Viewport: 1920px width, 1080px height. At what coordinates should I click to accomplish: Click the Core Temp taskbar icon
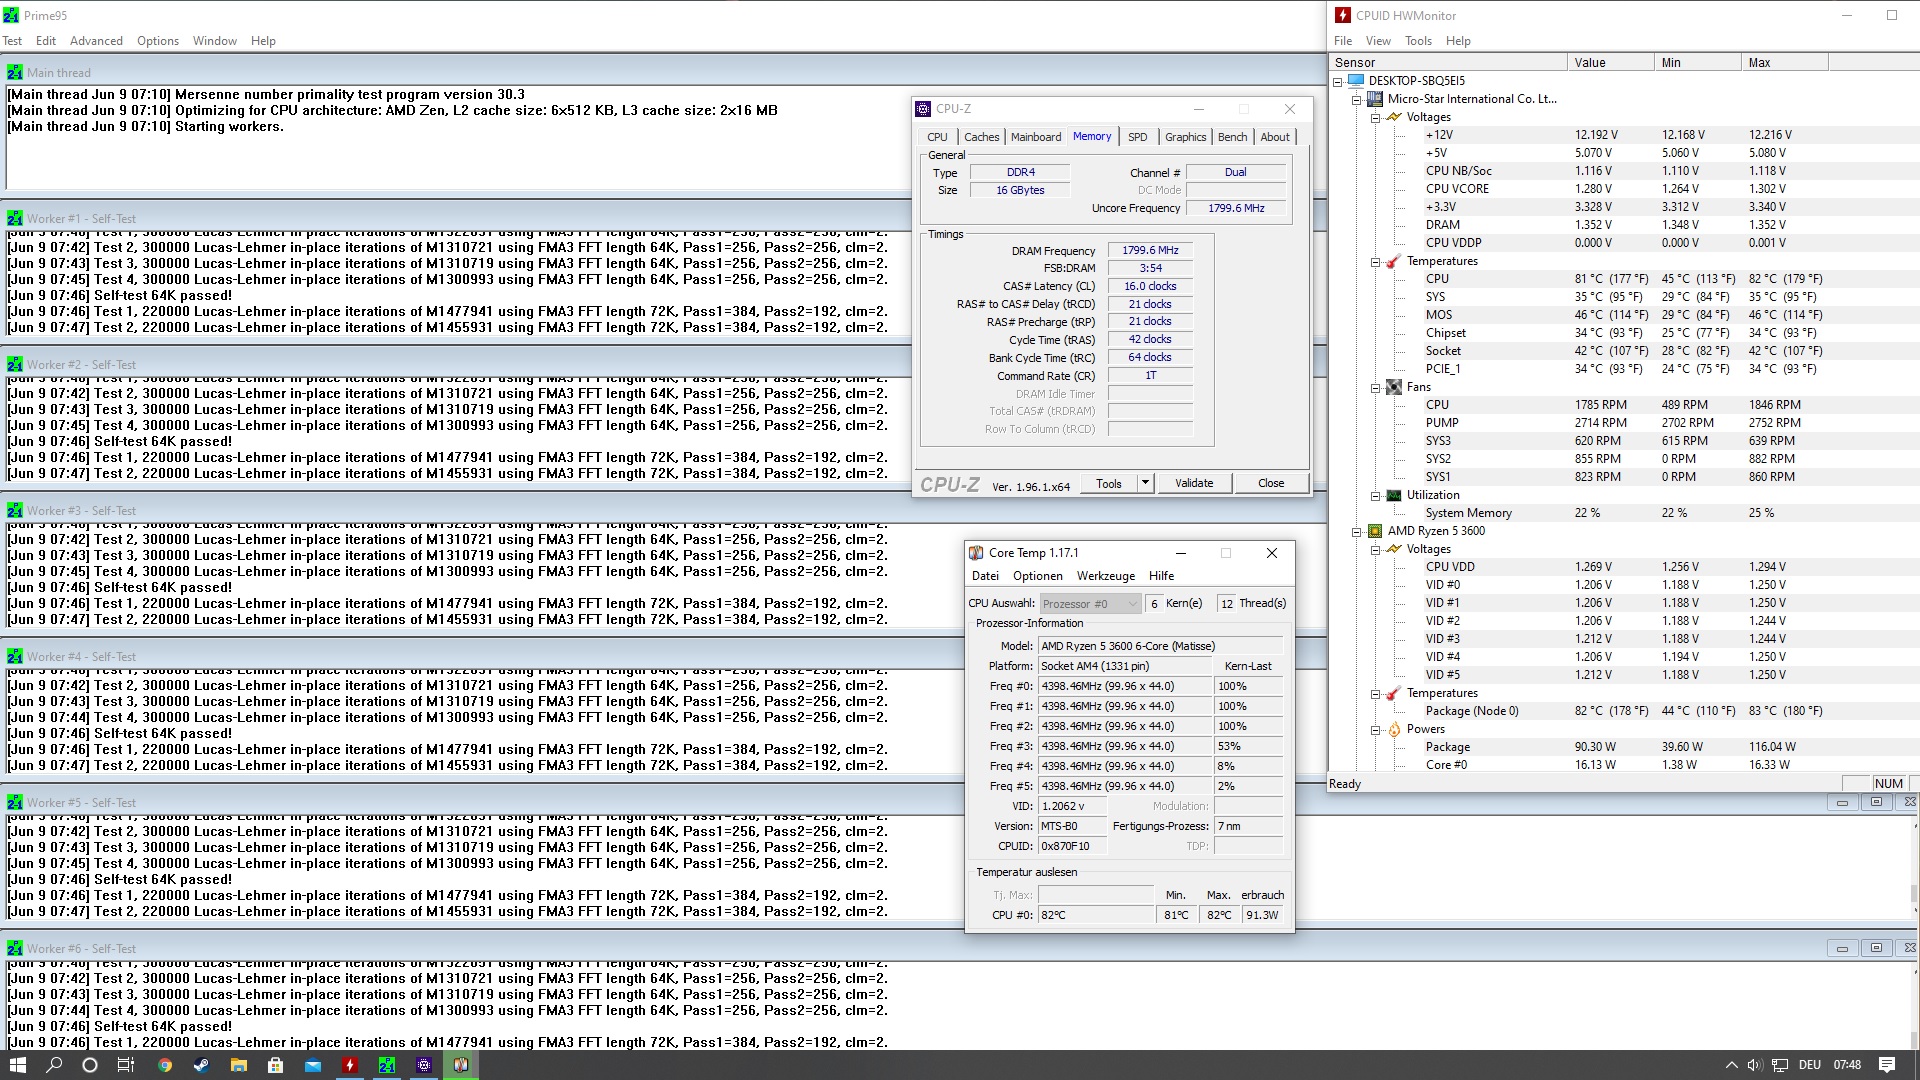pyautogui.click(x=461, y=1065)
